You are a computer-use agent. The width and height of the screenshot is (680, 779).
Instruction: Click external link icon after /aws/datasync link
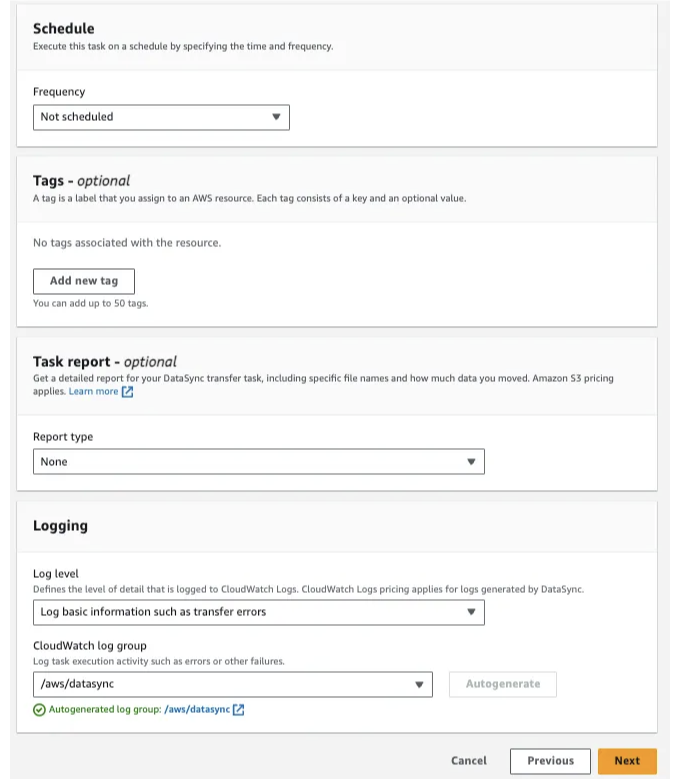pos(238,710)
